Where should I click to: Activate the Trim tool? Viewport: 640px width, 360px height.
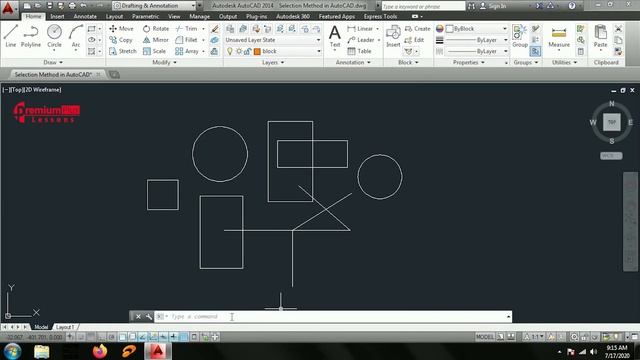tap(186, 29)
